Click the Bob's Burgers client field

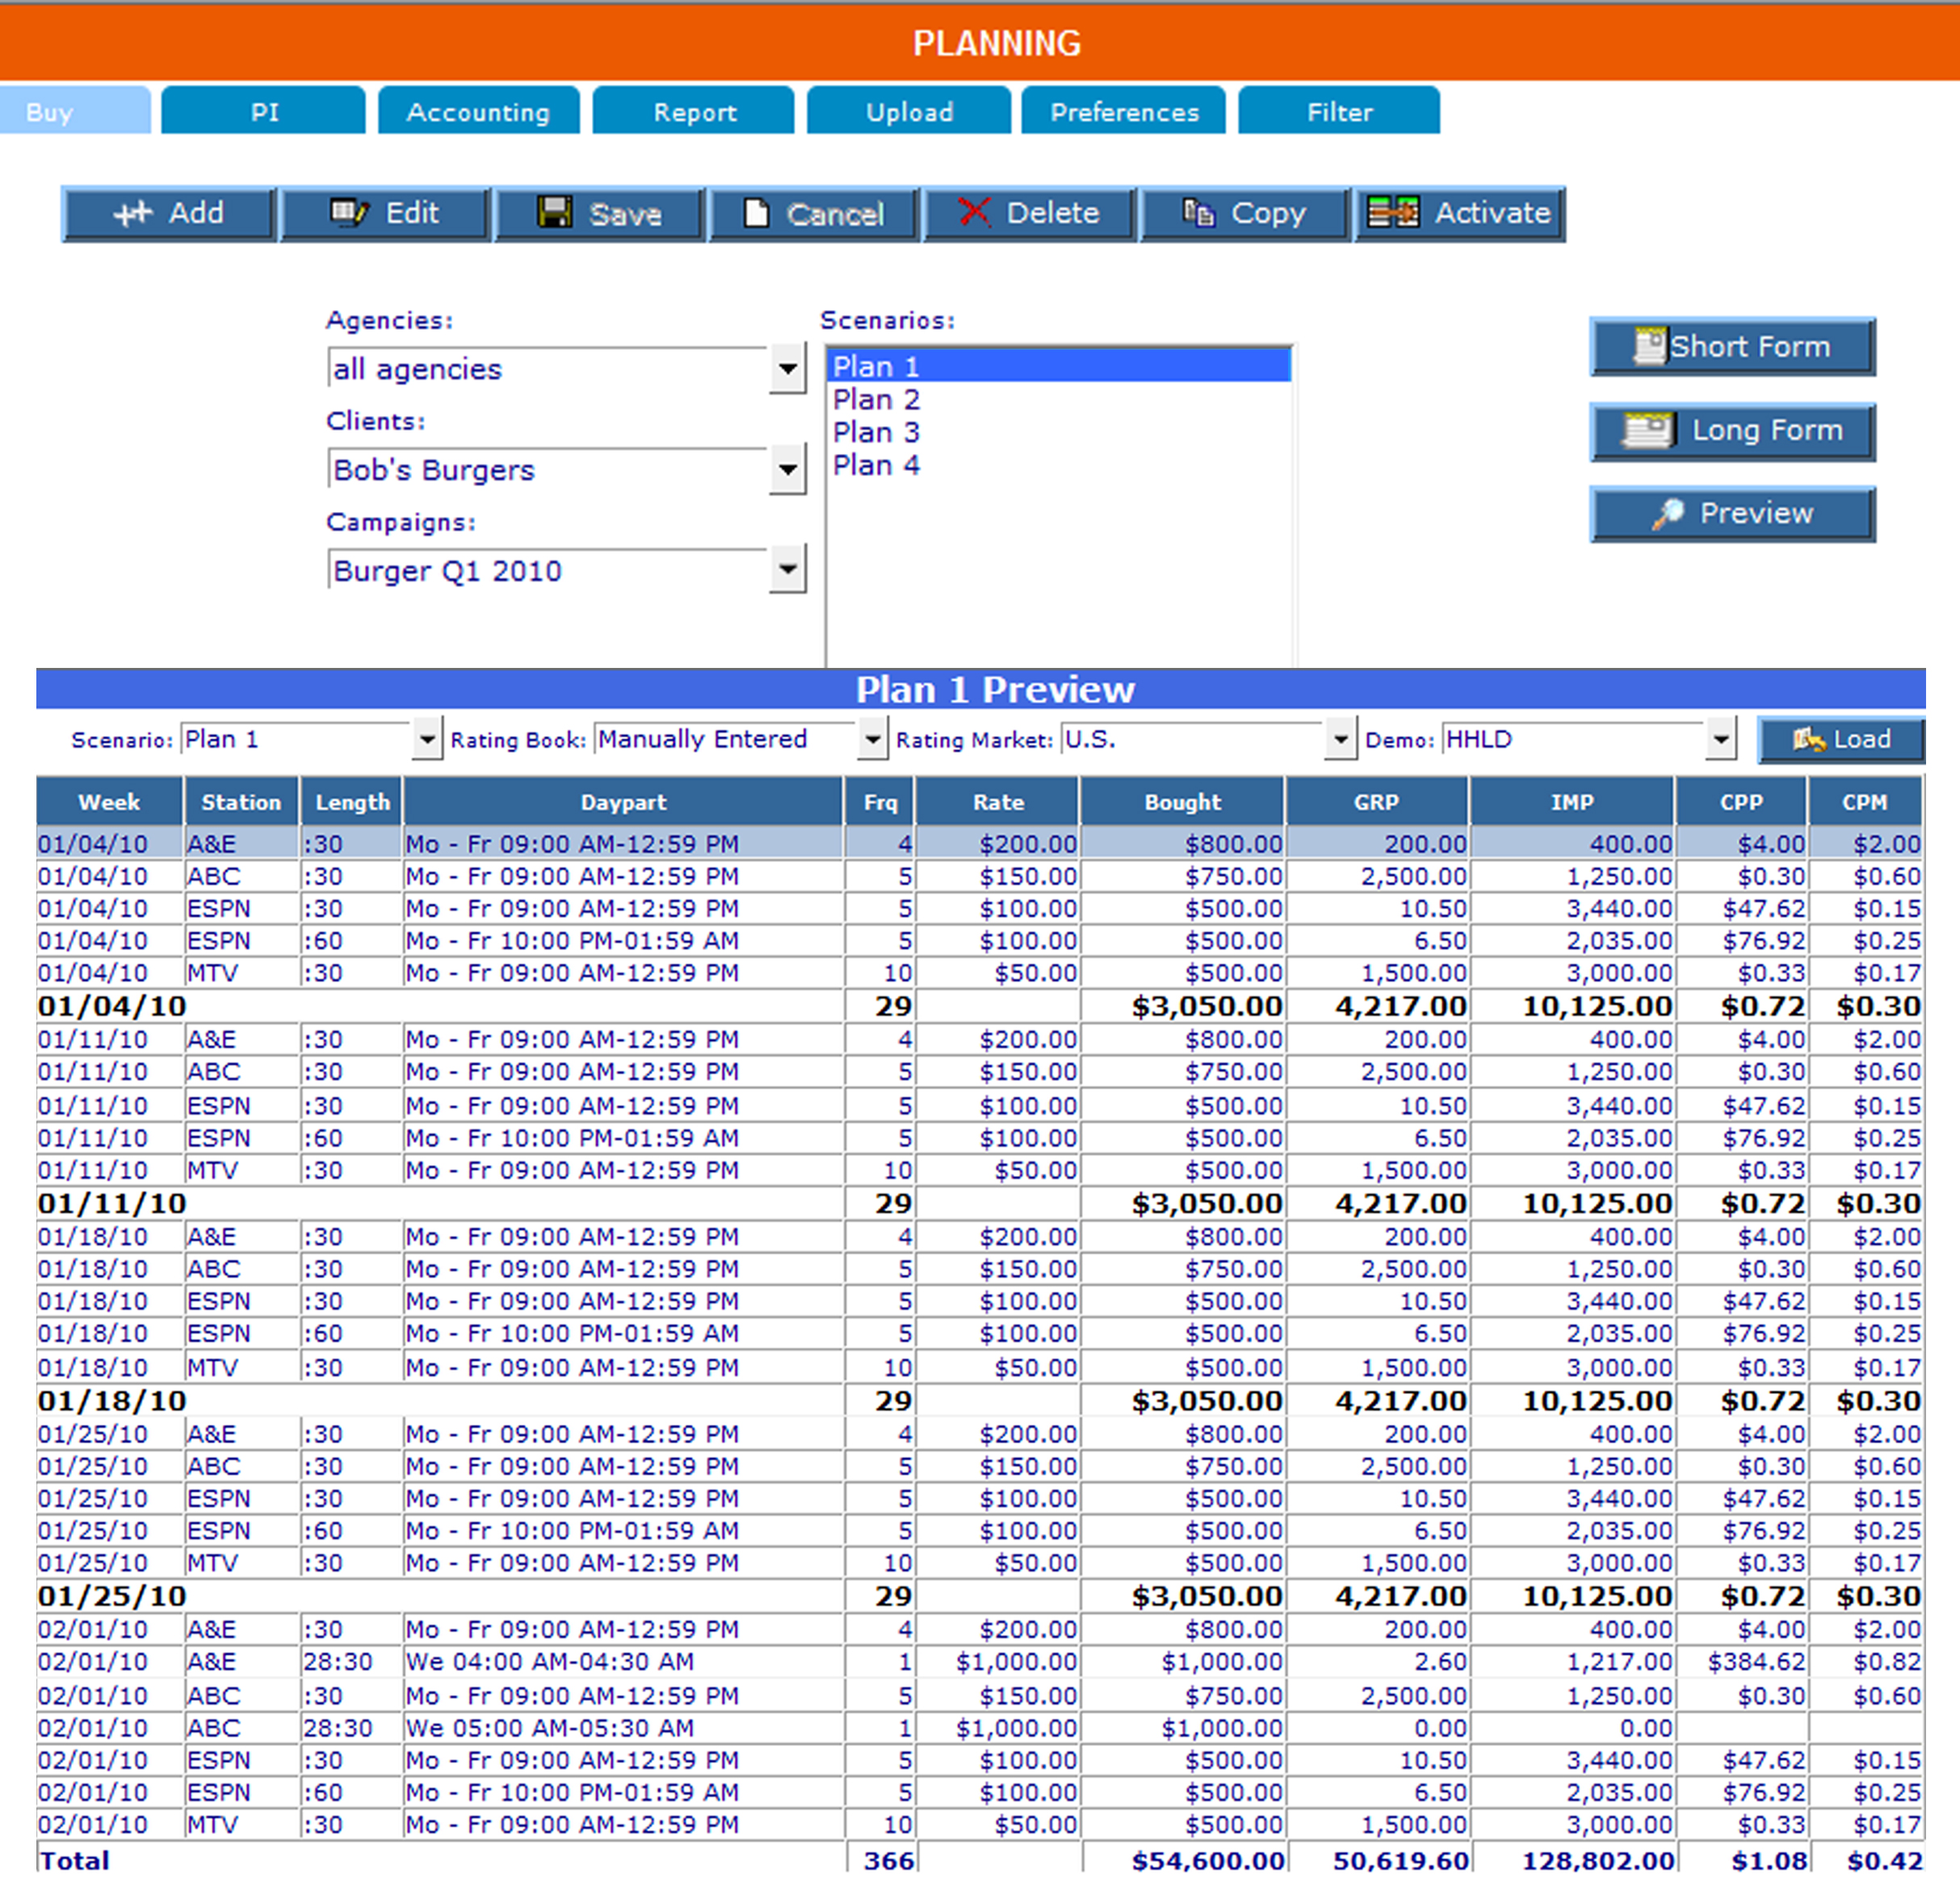pos(548,470)
